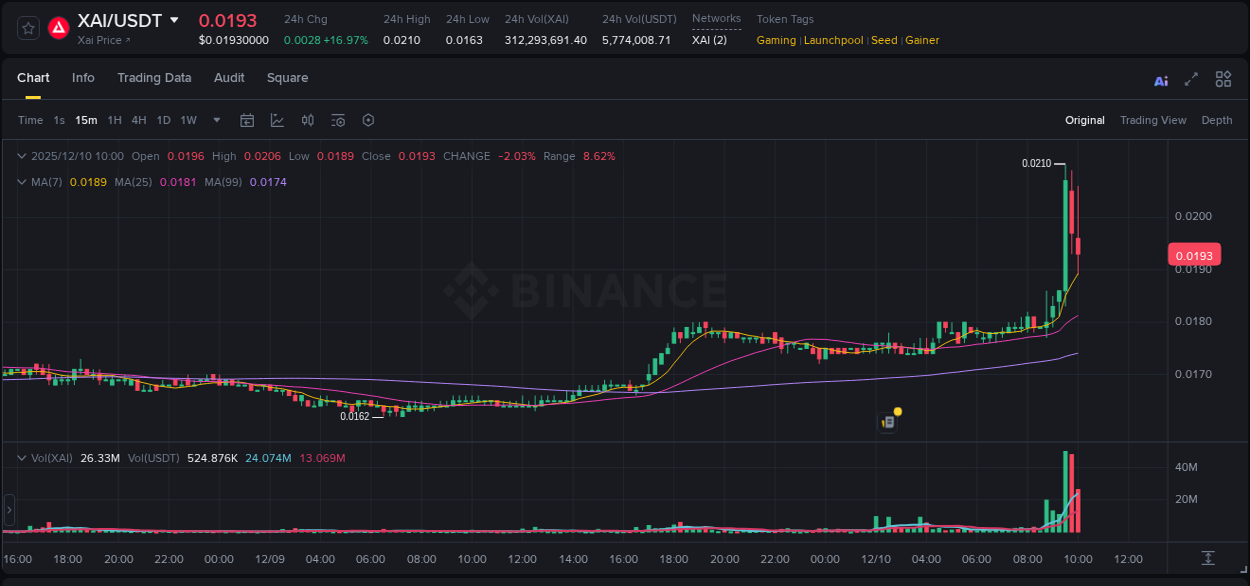Open the AI analysis assistant icon

1161,79
